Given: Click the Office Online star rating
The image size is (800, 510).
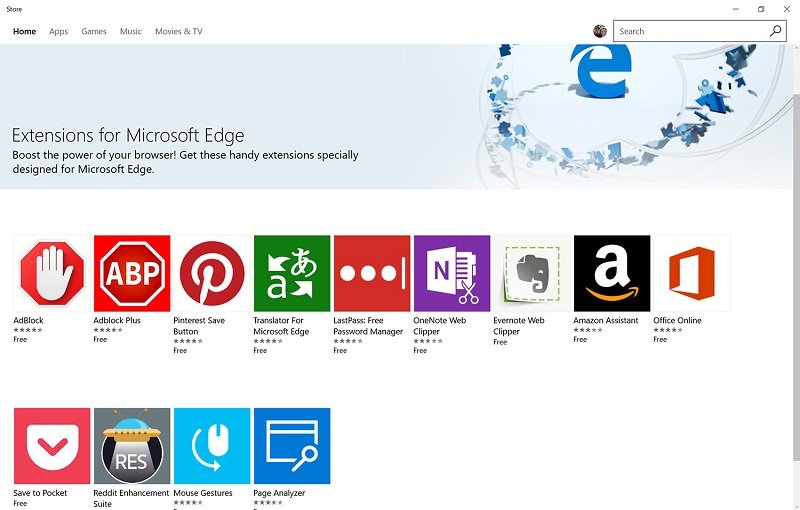Looking at the screenshot, I should pyautogui.click(x=668, y=330).
